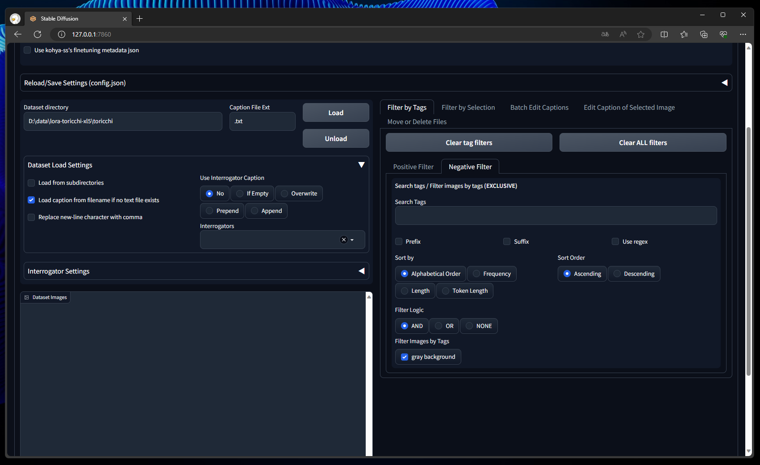Click into the Search Tags input field
This screenshot has width=760, height=465.
pos(555,216)
